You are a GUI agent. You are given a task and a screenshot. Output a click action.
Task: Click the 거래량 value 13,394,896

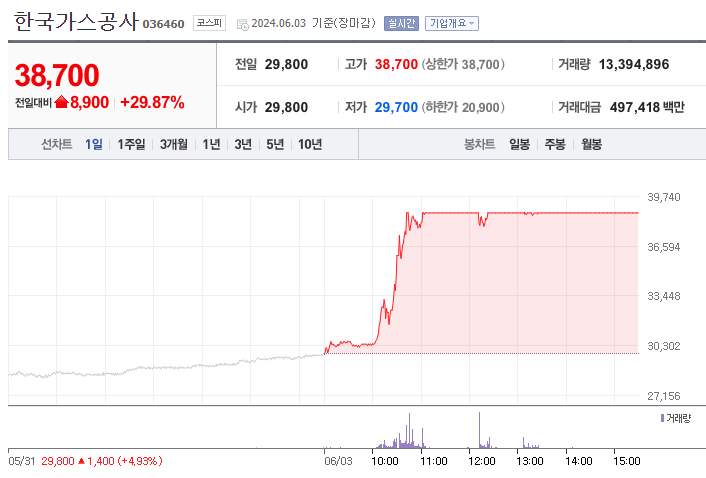click(x=634, y=64)
